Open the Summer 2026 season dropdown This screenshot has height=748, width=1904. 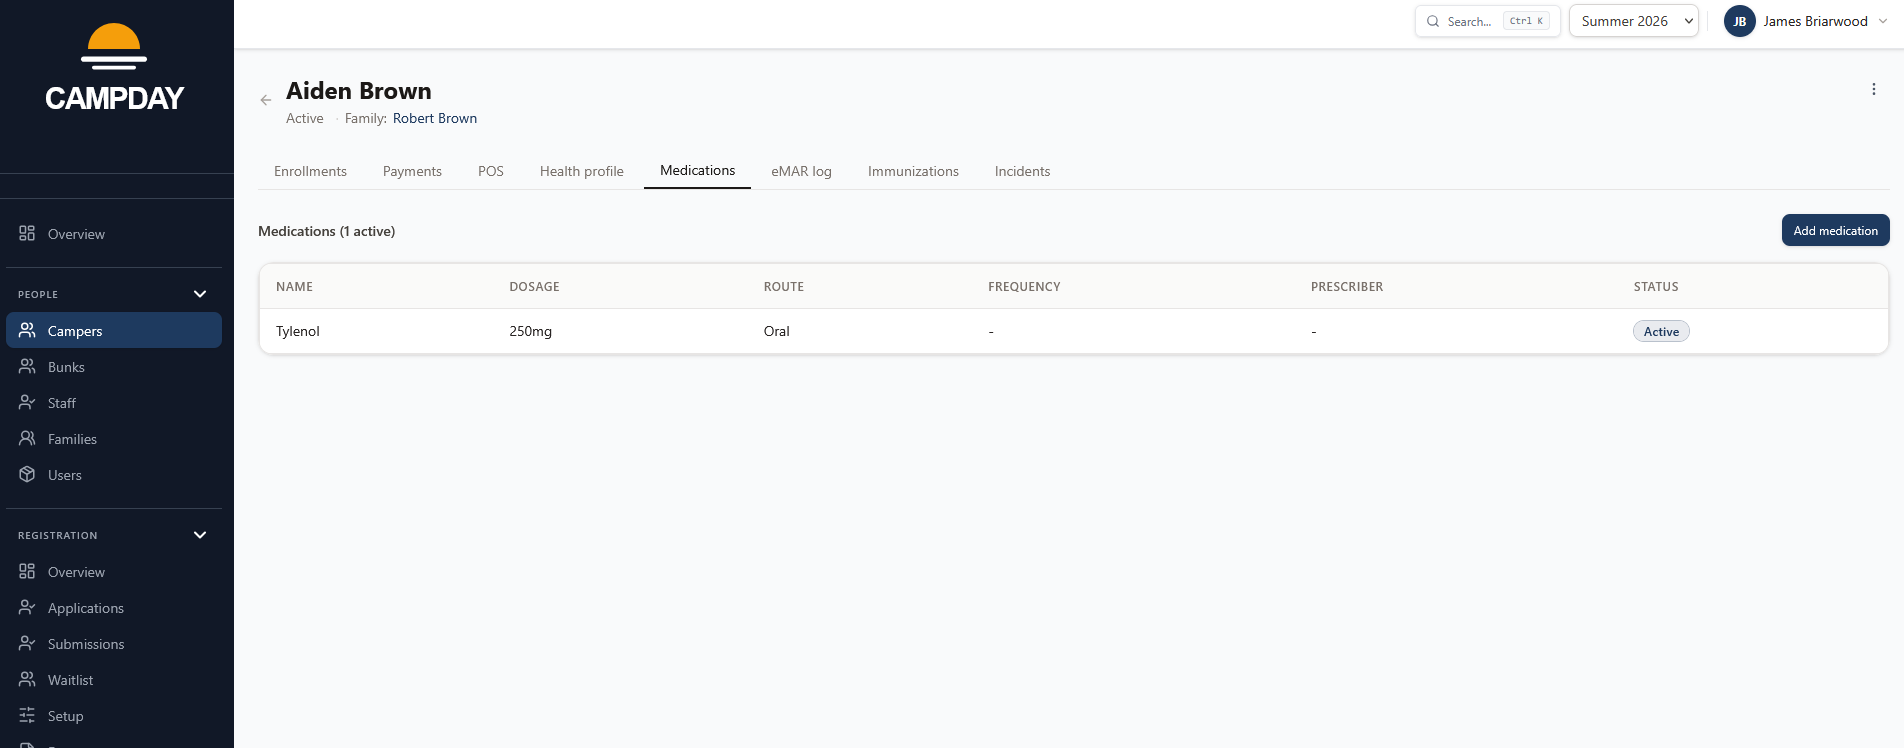(1634, 21)
